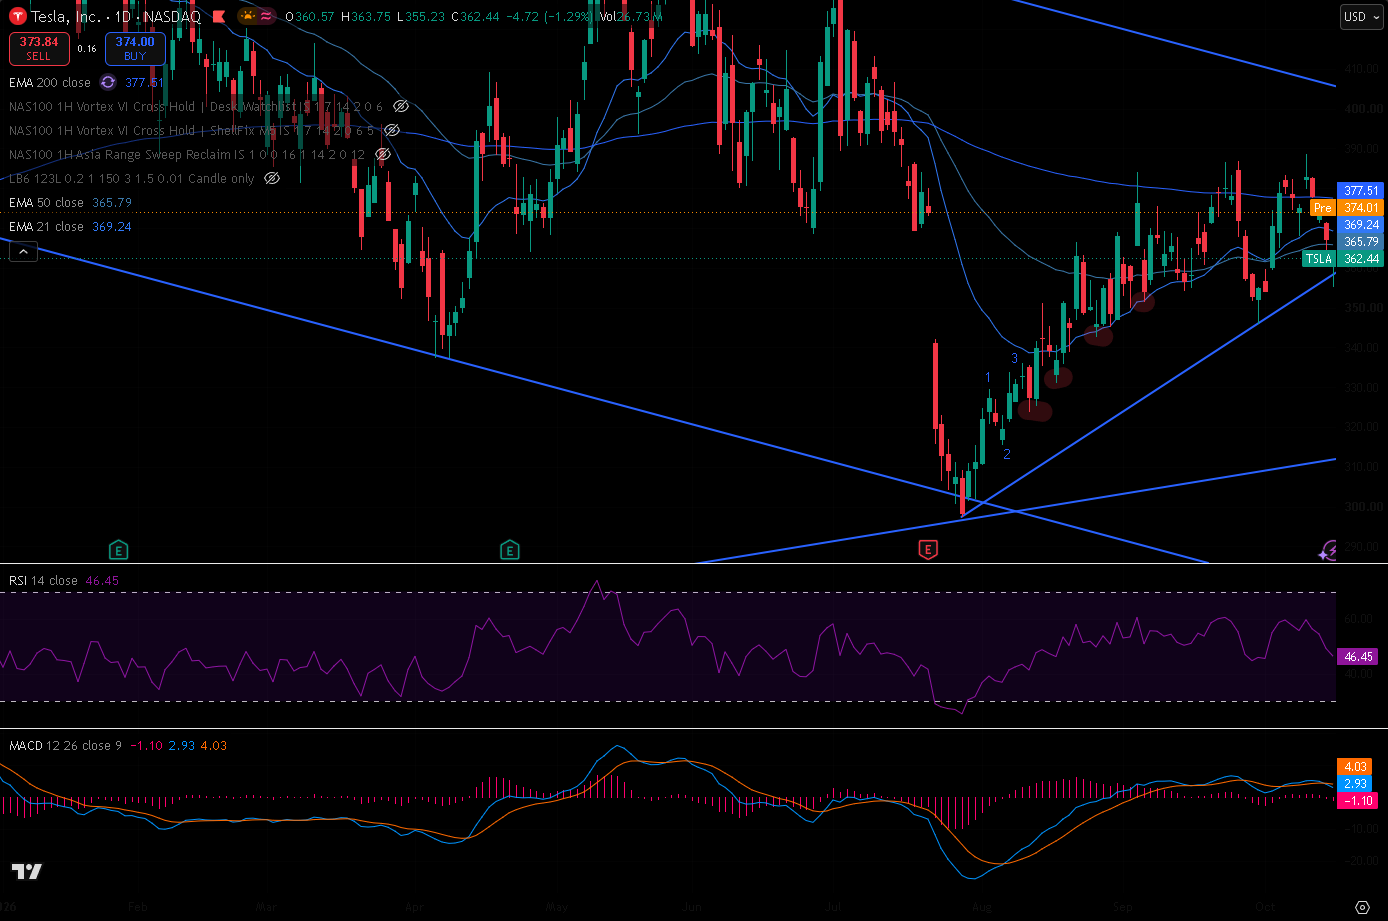The width and height of the screenshot is (1388, 921).
Task: Select the EMA 21 close indicator legend
Action: pyautogui.click(x=46, y=227)
